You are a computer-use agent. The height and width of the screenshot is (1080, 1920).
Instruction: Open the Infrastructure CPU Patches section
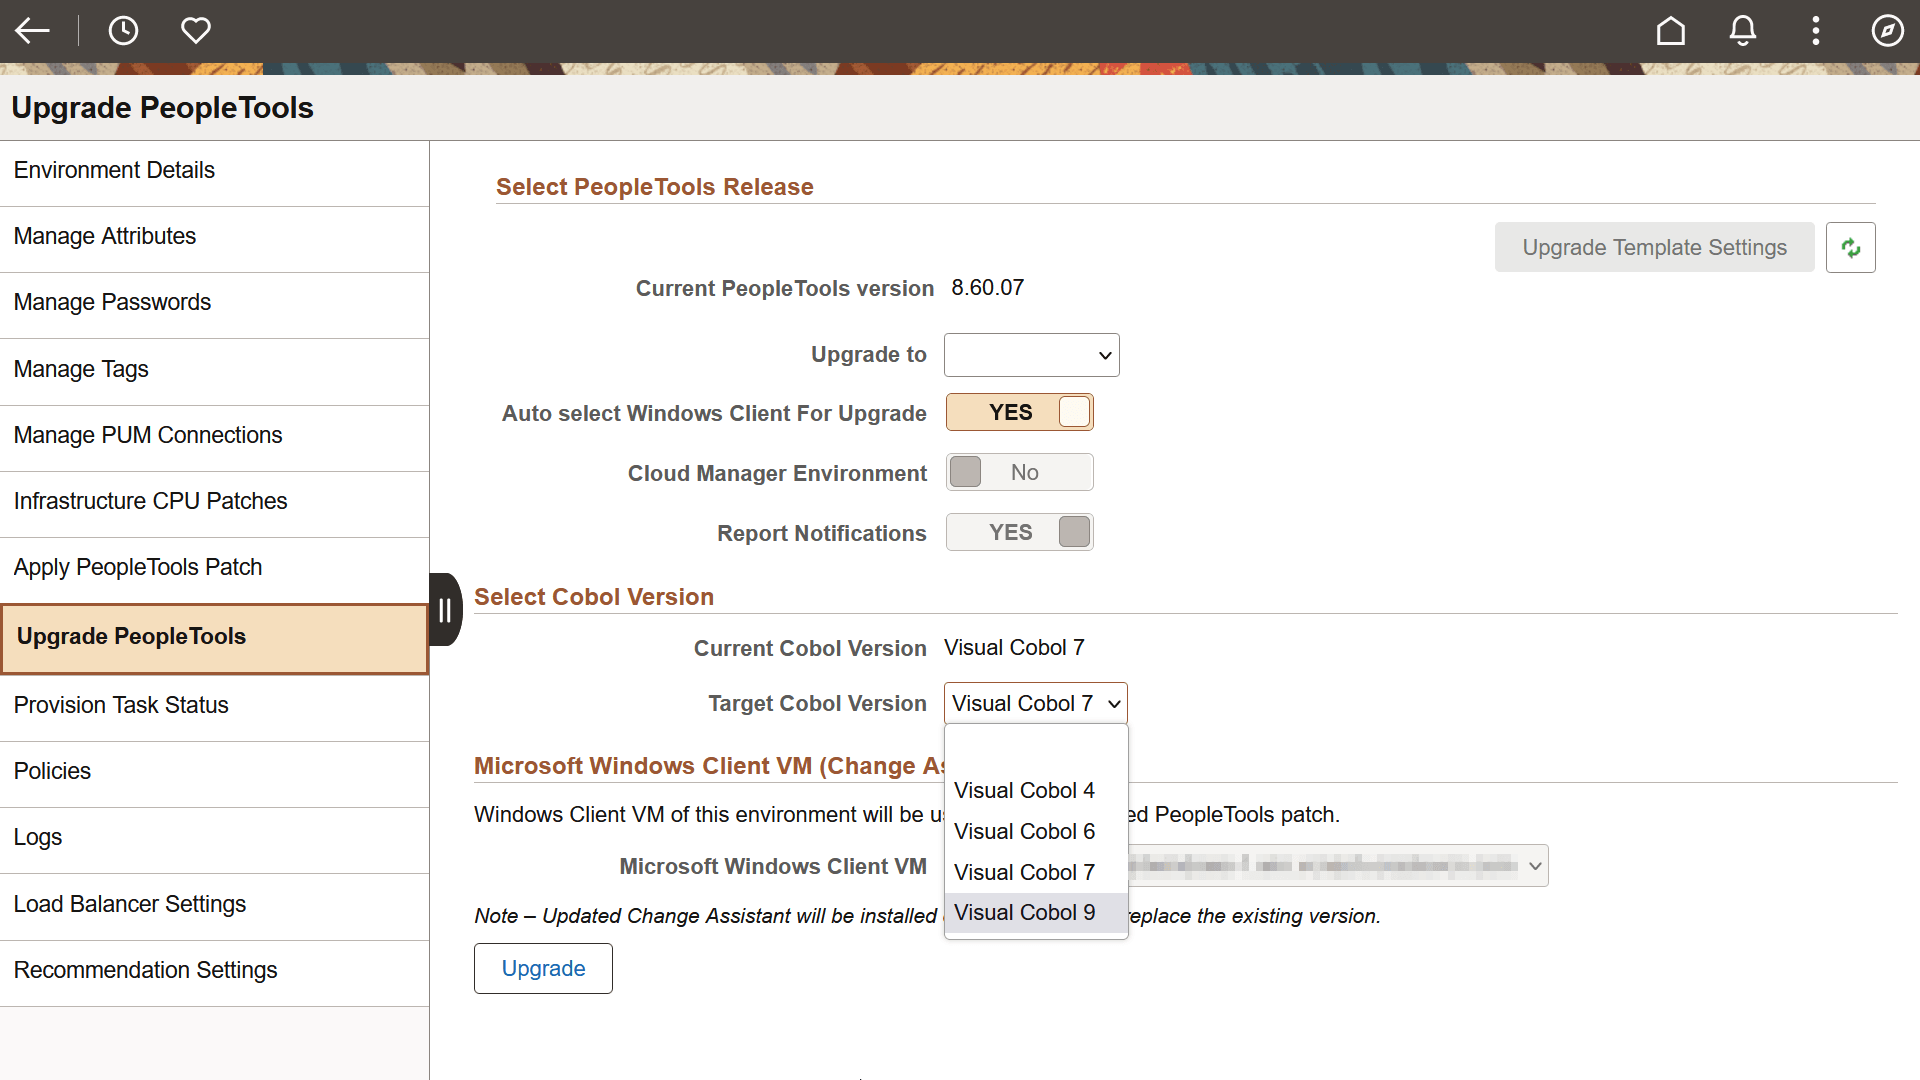coord(150,501)
